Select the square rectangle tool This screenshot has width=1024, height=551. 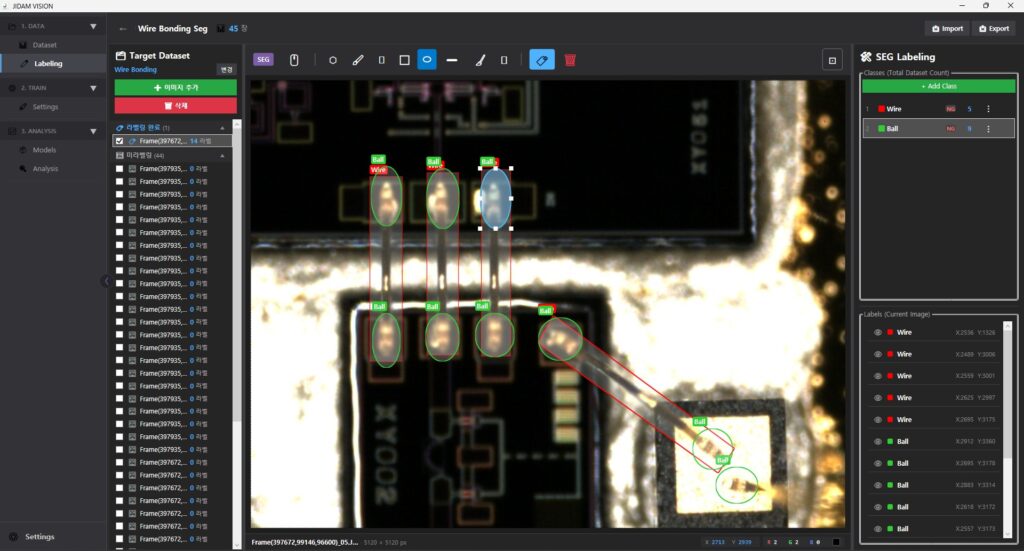click(x=404, y=60)
